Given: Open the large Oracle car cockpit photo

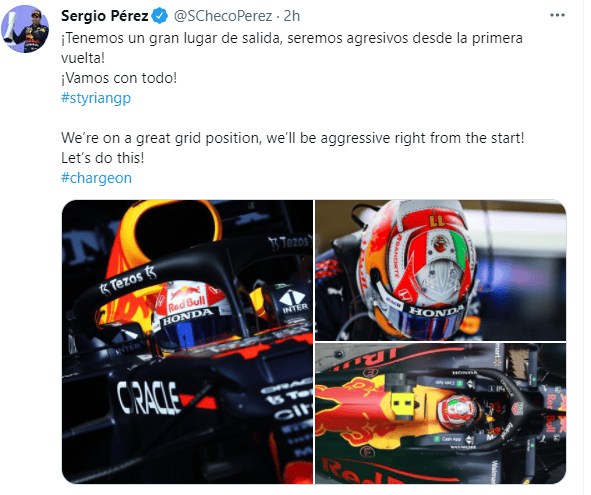Looking at the screenshot, I should click(187, 342).
